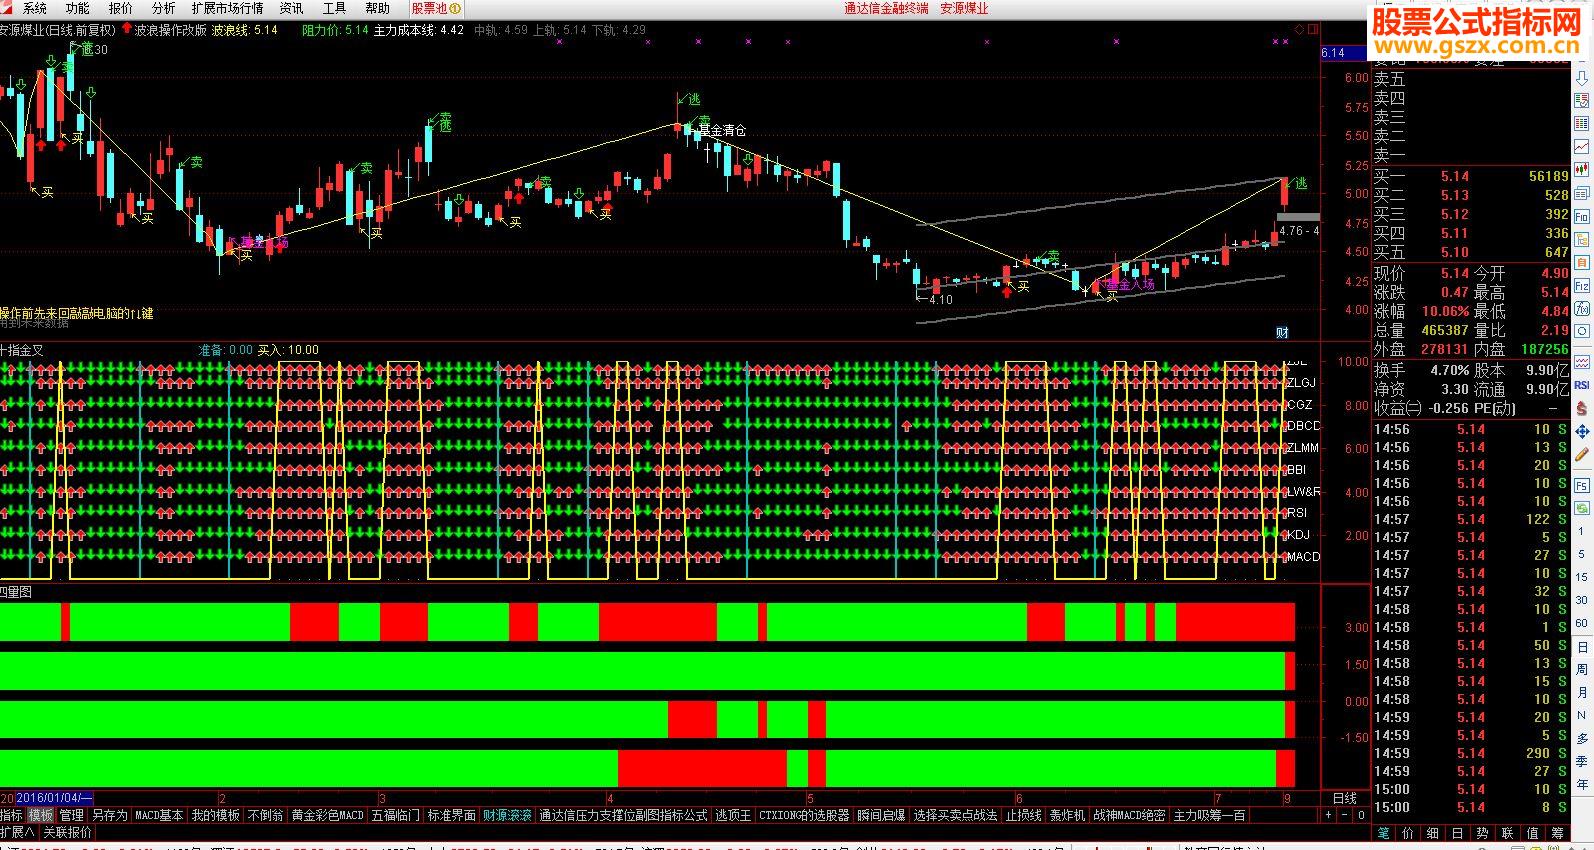Open the 关联报价 tab
The image size is (1594, 850).
(x=67, y=832)
